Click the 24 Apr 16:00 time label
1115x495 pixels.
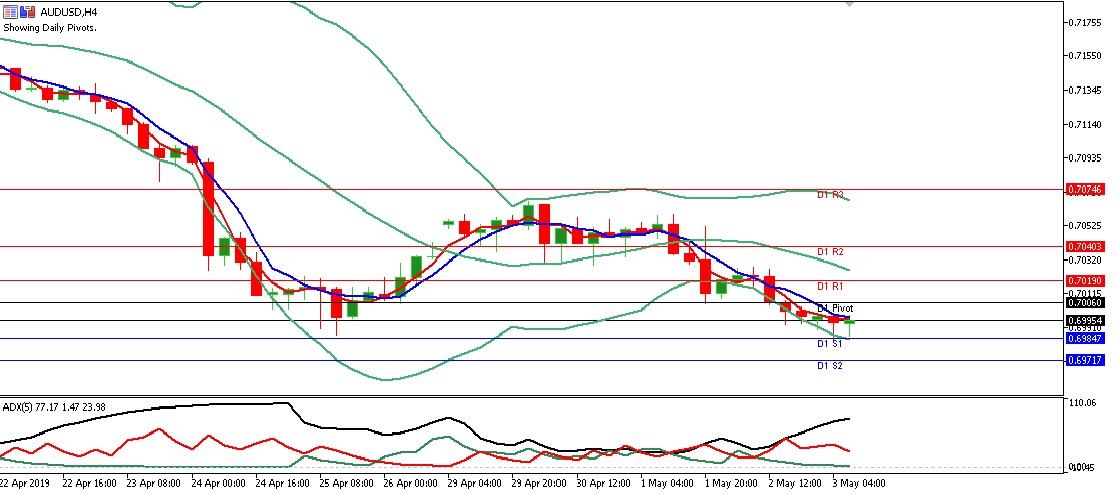pyautogui.click(x=282, y=484)
